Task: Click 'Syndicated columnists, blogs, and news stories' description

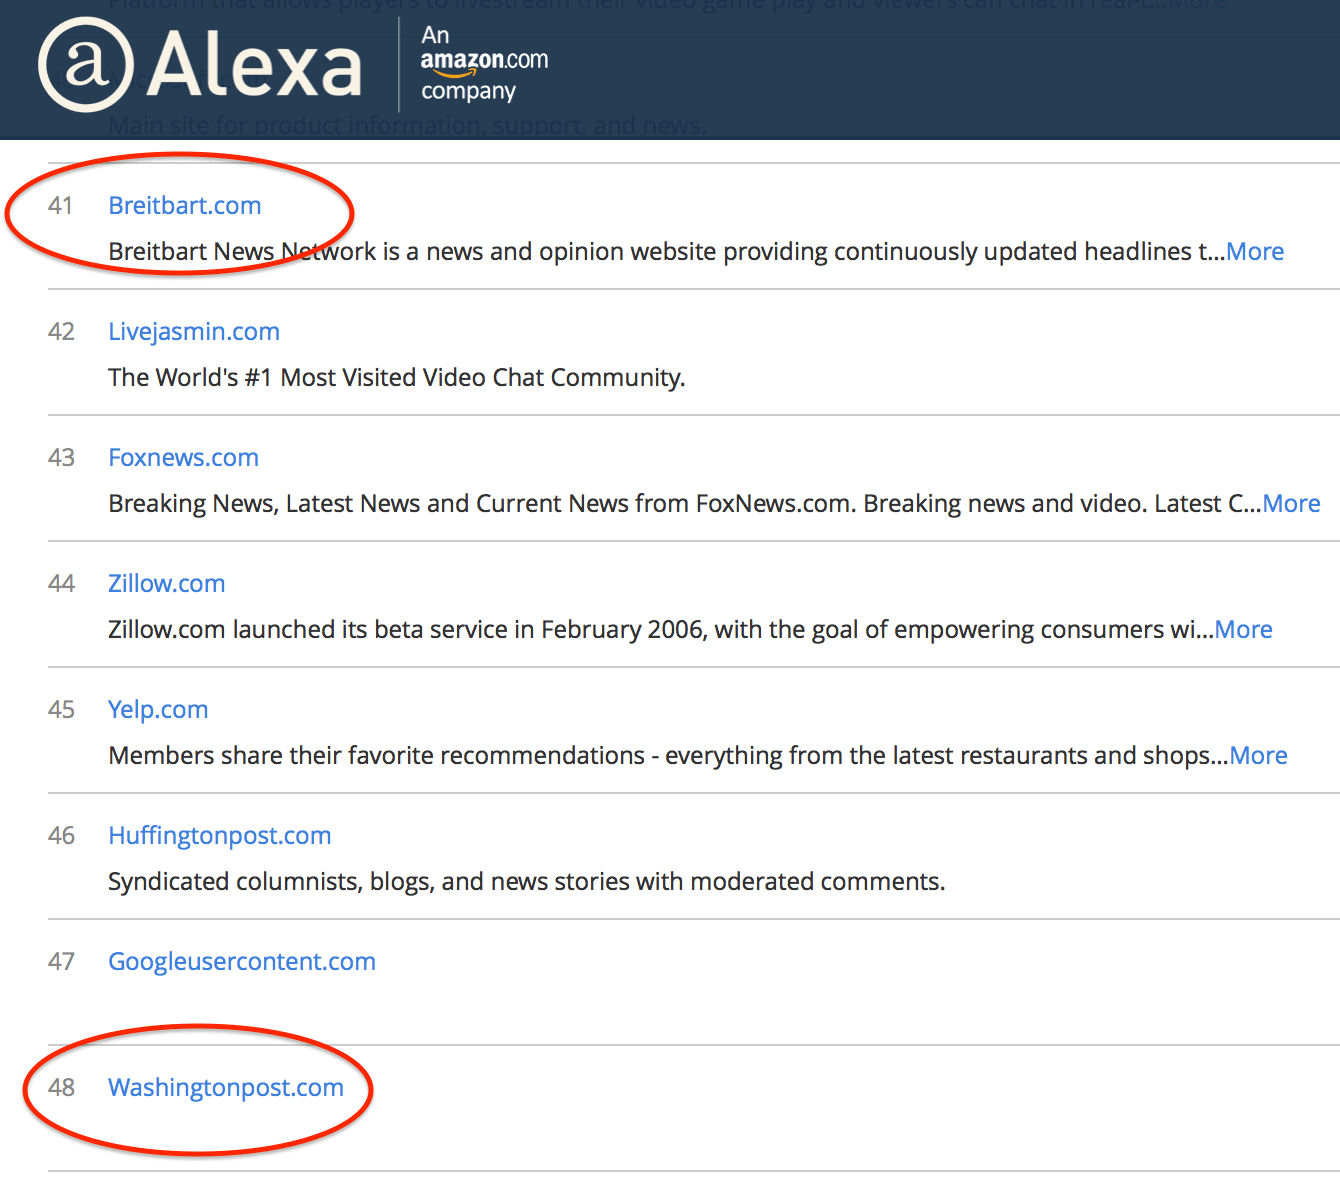Action: pos(527,881)
